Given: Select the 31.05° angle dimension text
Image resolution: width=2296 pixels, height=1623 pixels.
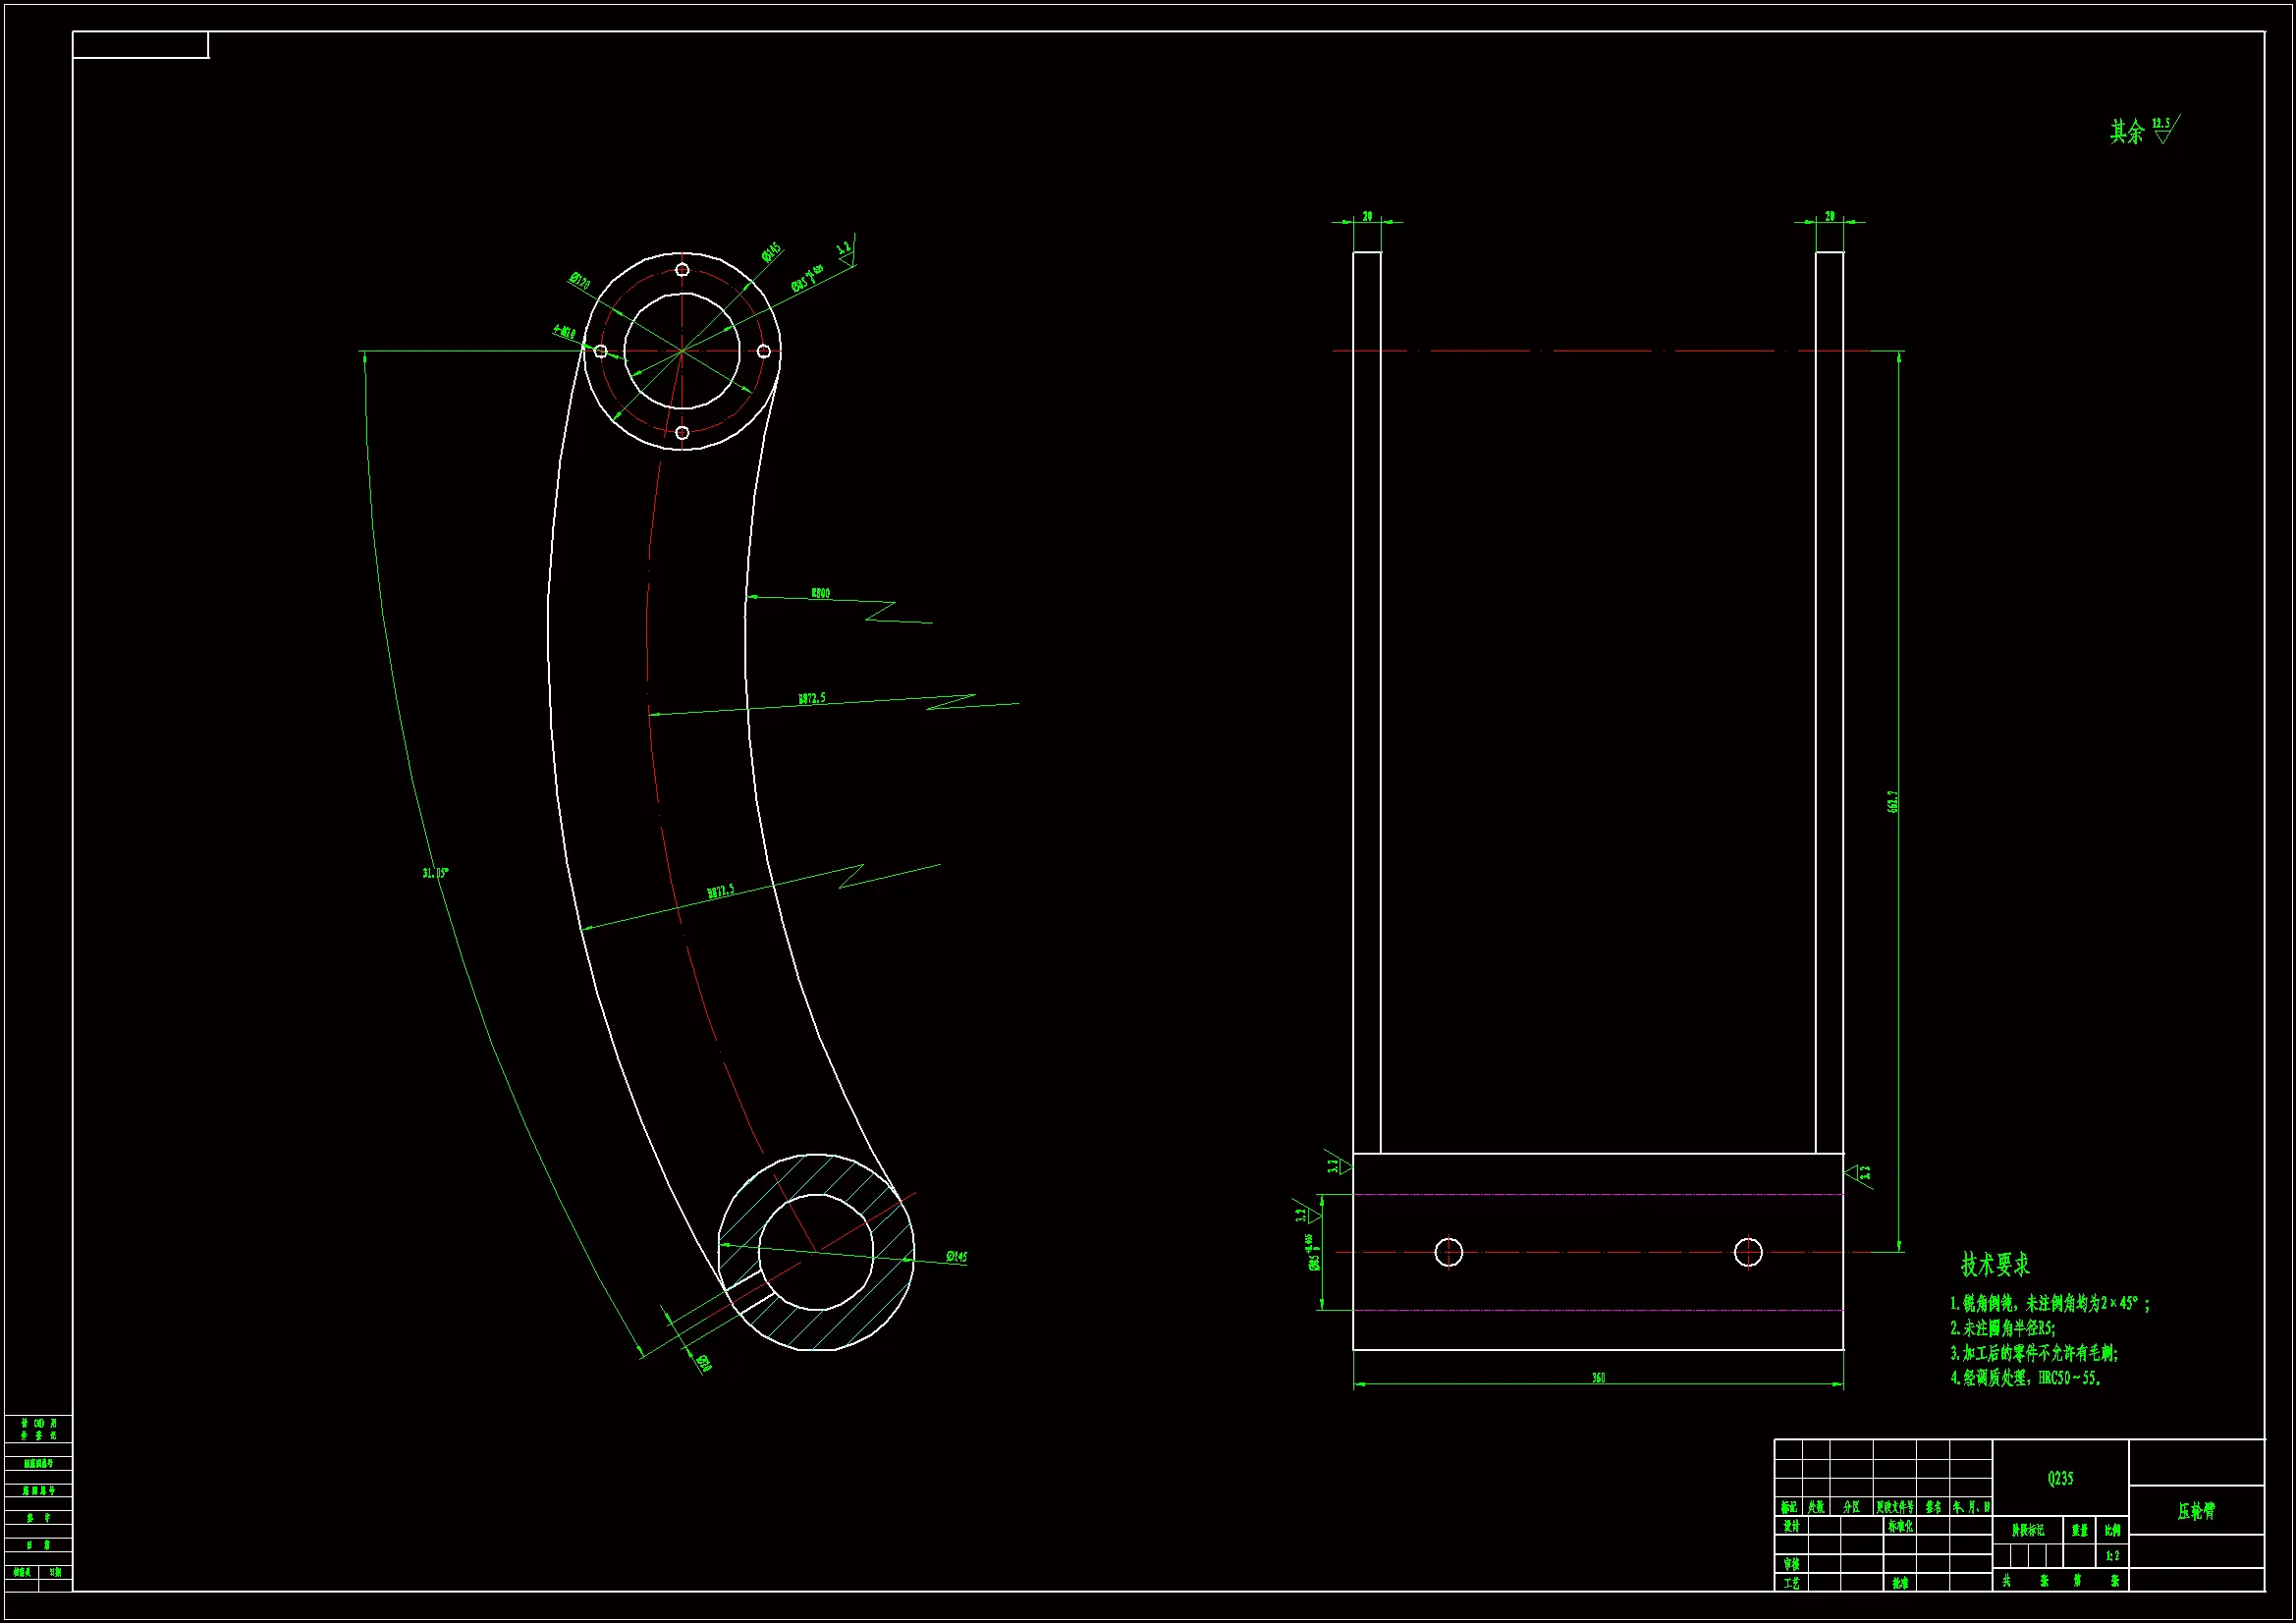Looking at the screenshot, I should [435, 873].
